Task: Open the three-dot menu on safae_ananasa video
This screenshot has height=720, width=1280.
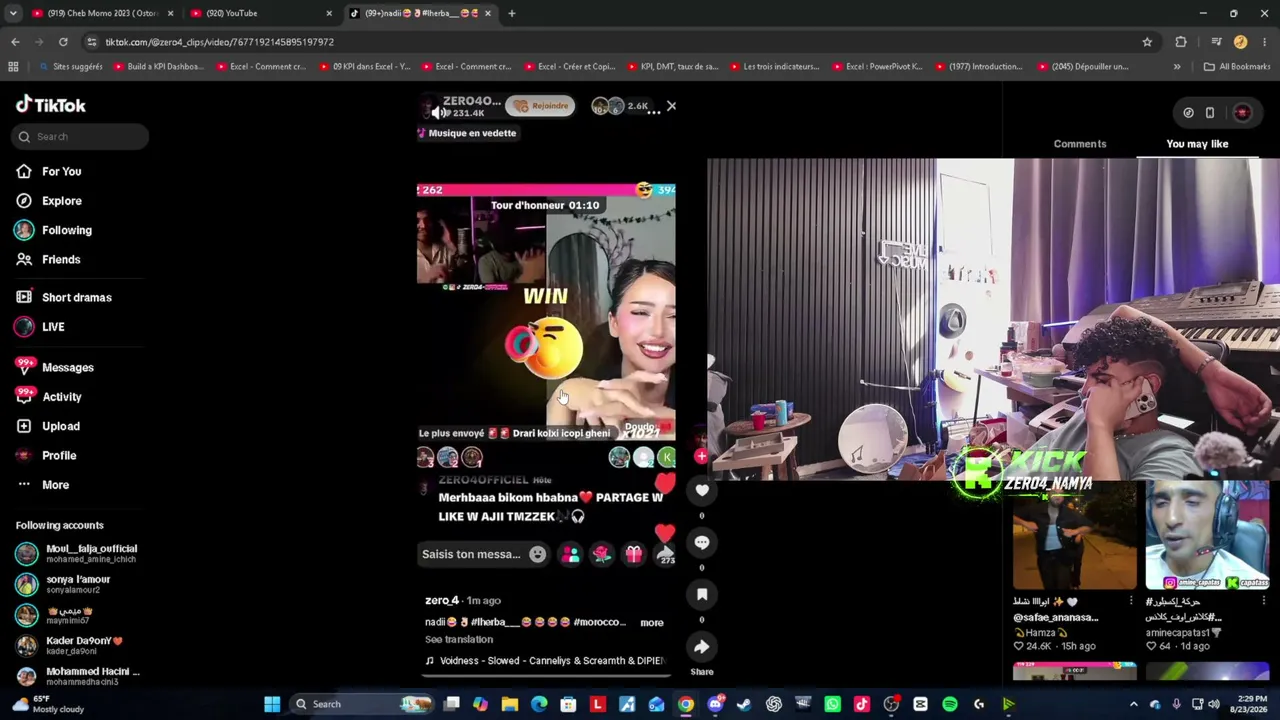Action: click(x=1131, y=601)
